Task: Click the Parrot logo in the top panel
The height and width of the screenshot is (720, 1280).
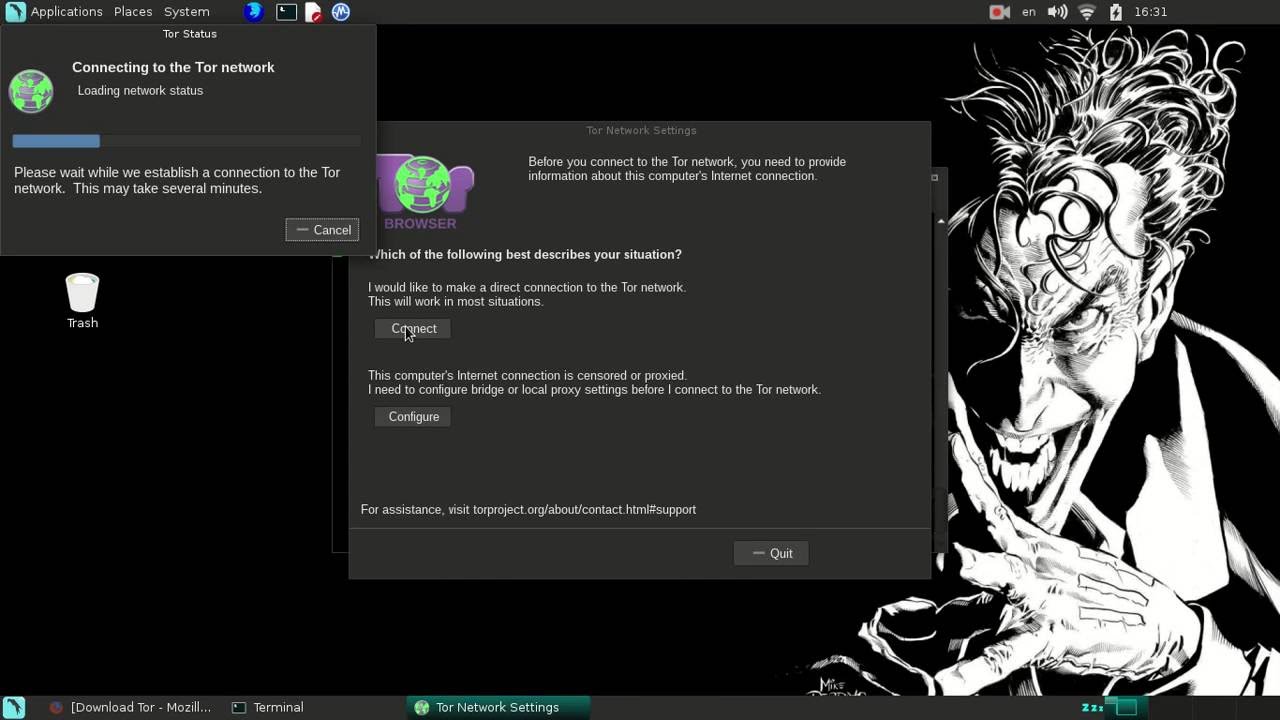Action: click(x=15, y=12)
